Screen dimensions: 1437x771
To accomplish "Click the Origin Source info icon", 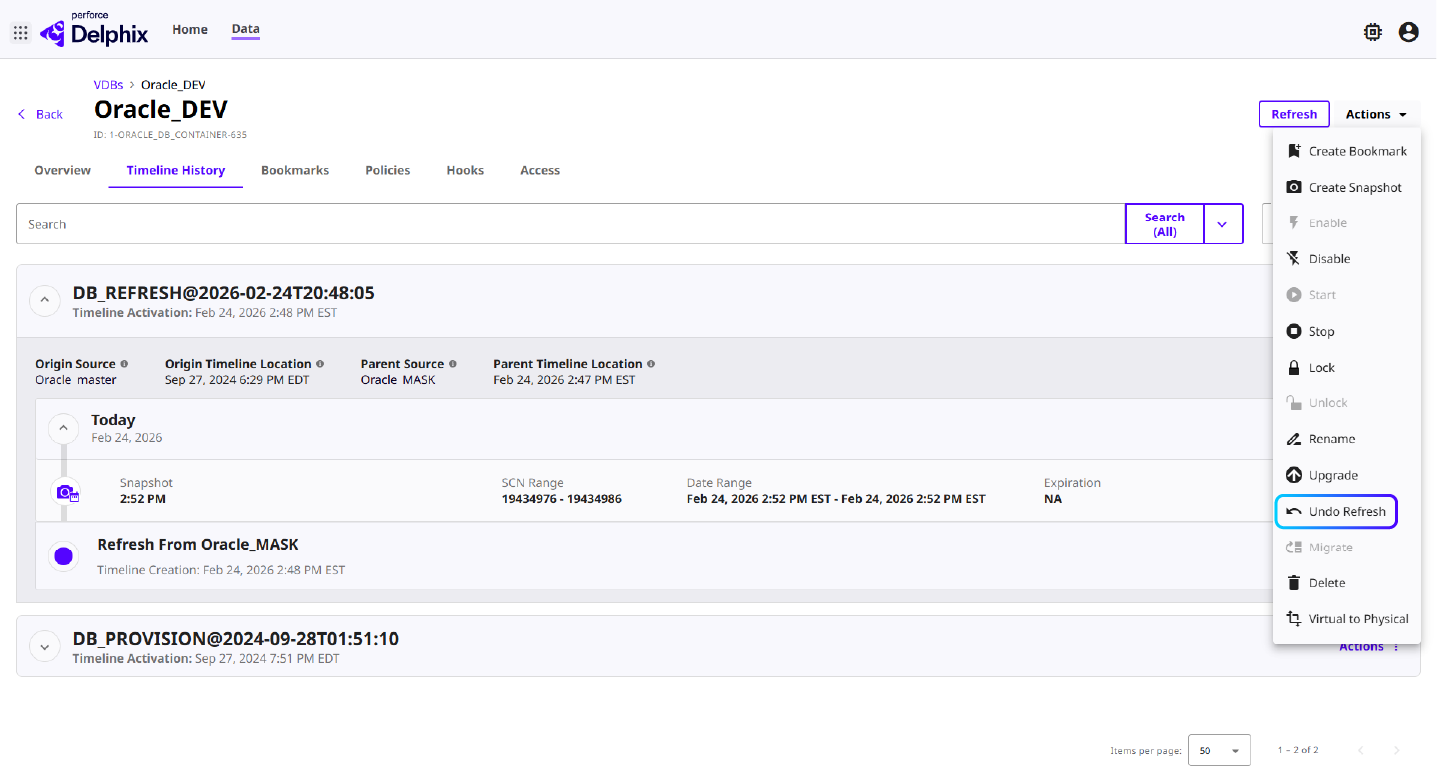I will (x=124, y=364).
